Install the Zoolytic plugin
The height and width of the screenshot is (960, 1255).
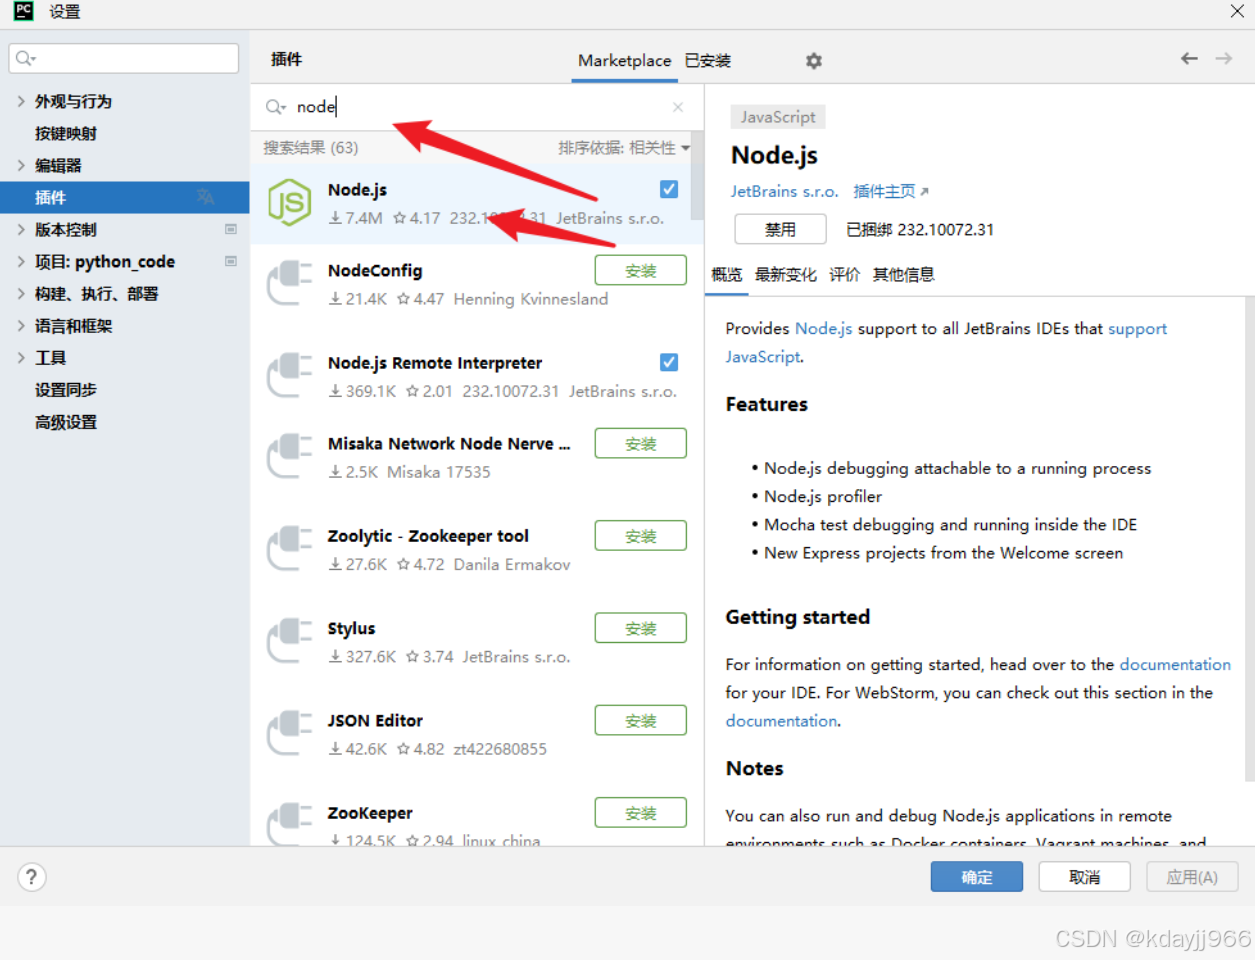tap(641, 536)
